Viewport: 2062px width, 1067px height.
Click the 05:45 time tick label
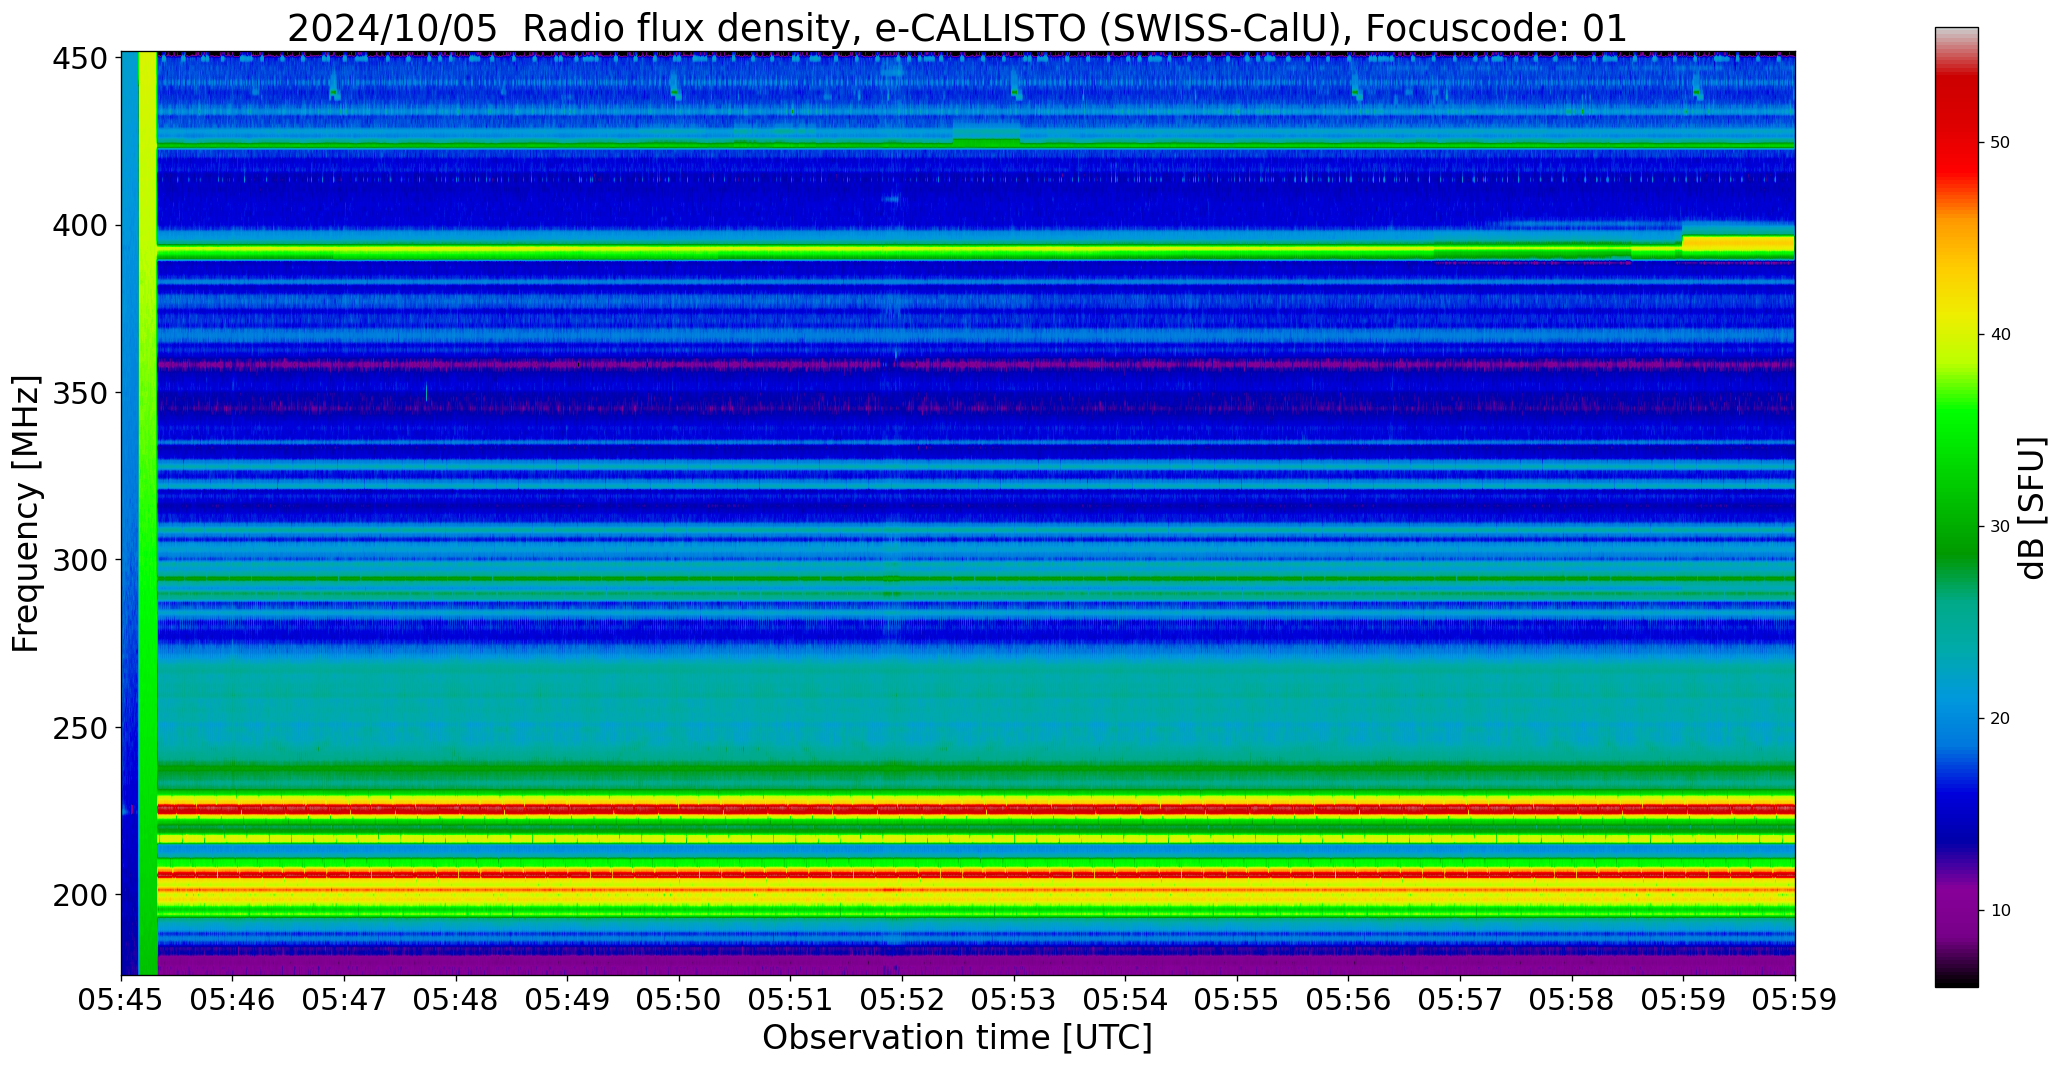[x=122, y=1000]
